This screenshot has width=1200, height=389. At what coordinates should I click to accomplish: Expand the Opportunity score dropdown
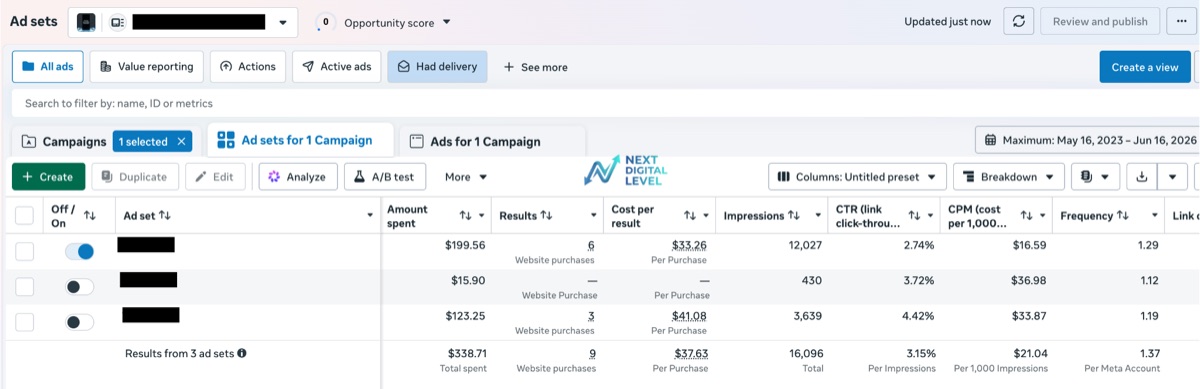[446, 22]
